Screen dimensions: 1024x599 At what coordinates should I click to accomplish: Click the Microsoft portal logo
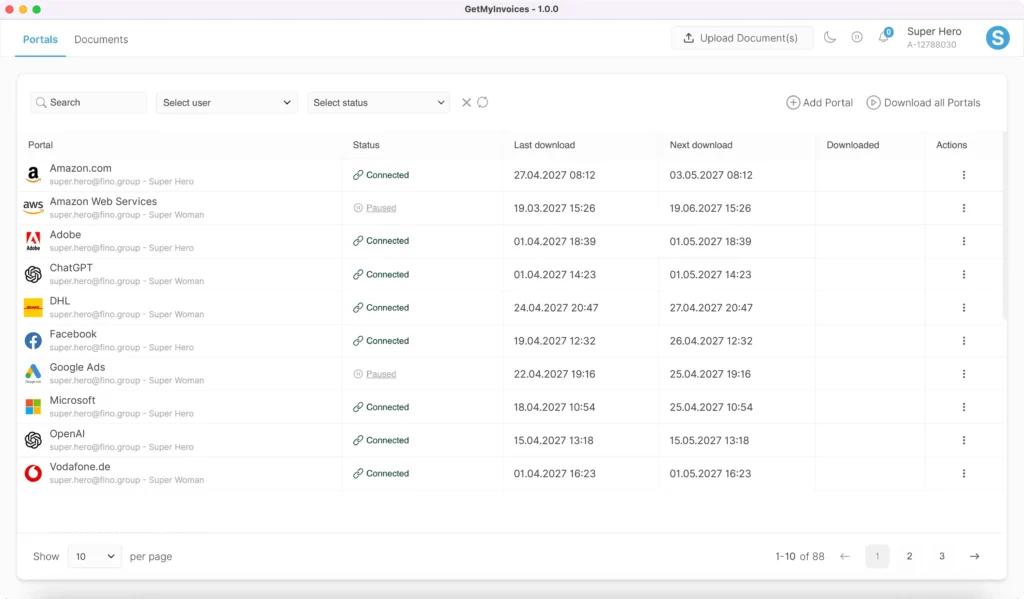tap(33, 407)
